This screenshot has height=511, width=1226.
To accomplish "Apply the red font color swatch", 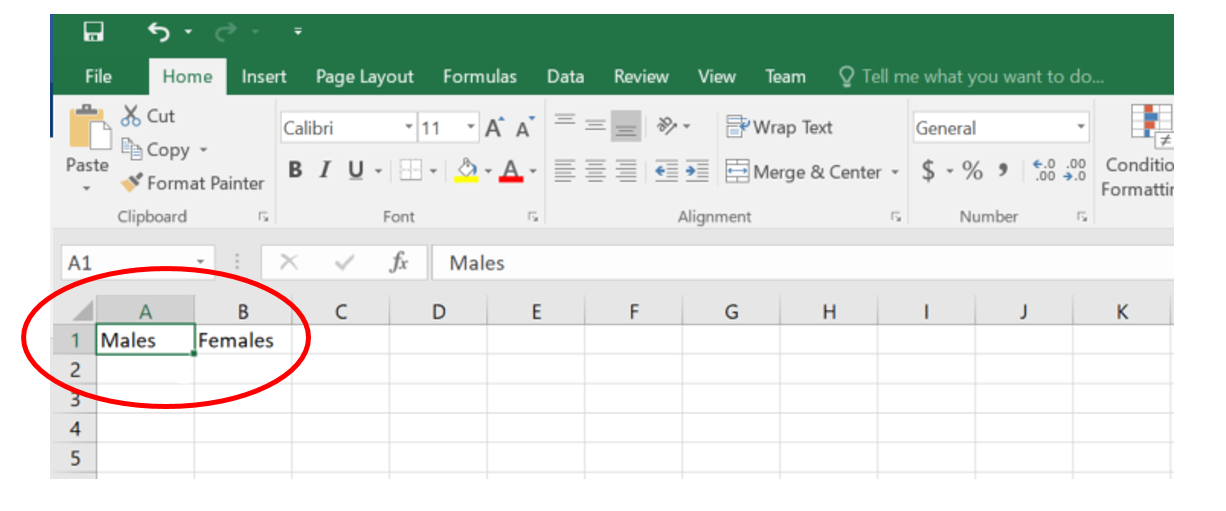I will click(x=511, y=171).
